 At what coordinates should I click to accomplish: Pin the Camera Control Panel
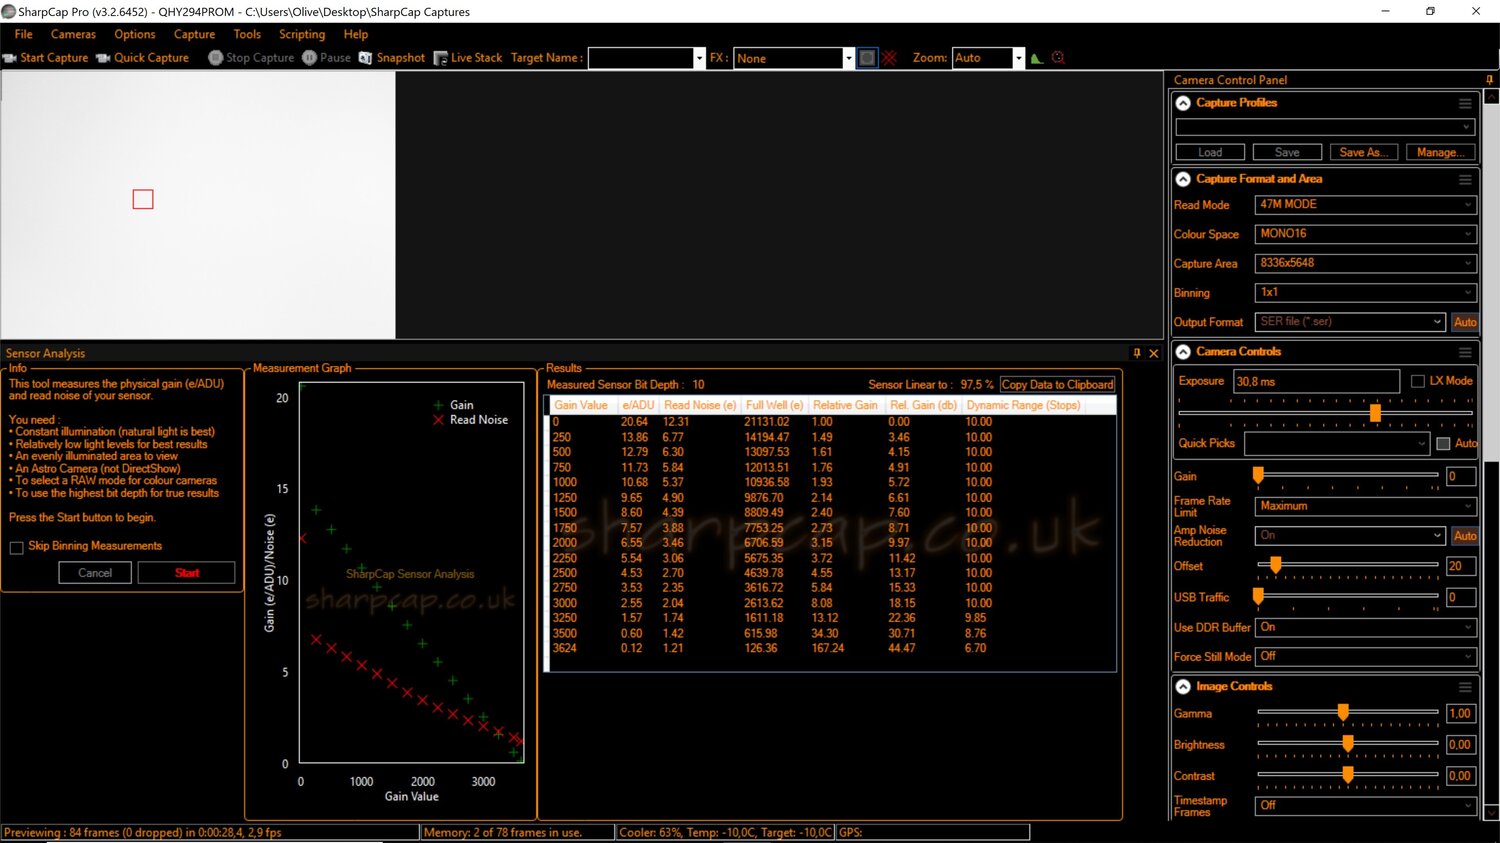point(1489,80)
